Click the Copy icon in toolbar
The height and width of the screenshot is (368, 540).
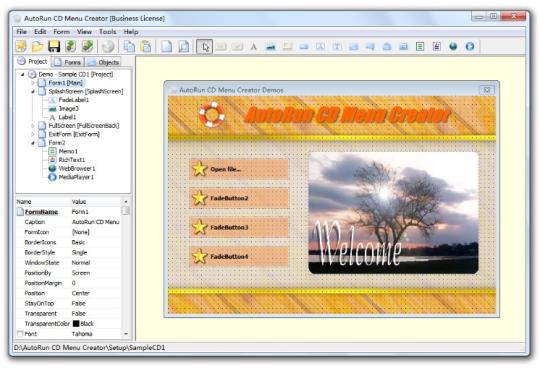click(x=129, y=46)
